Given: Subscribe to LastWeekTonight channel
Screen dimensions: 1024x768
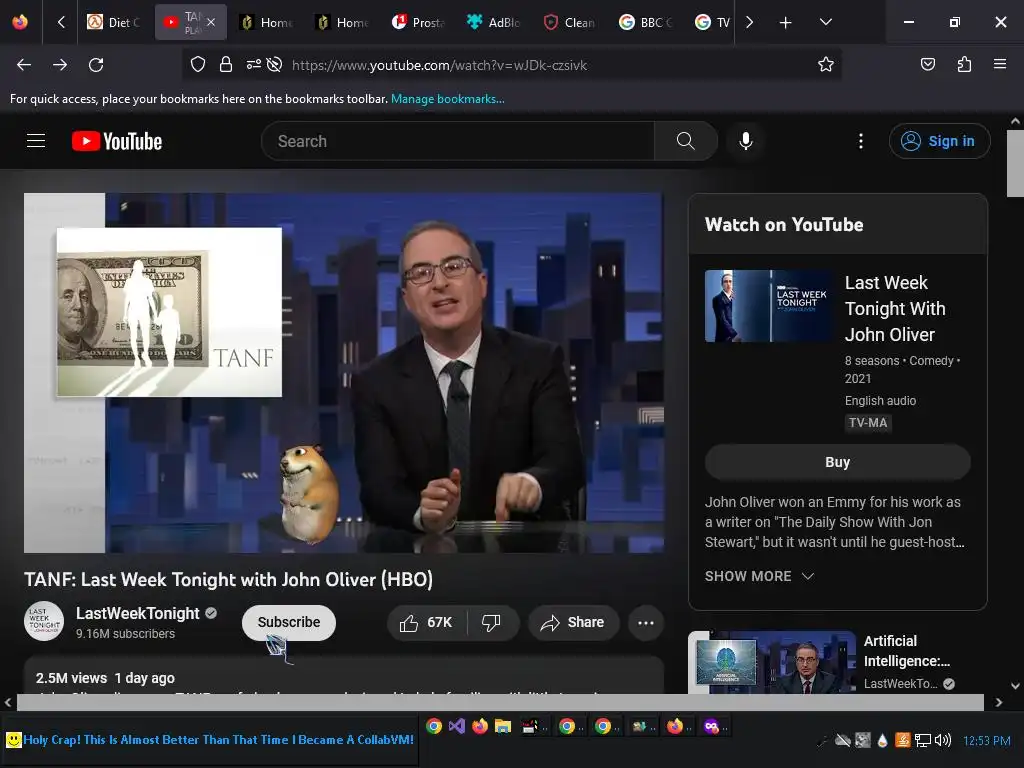Looking at the screenshot, I should [289, 622].
